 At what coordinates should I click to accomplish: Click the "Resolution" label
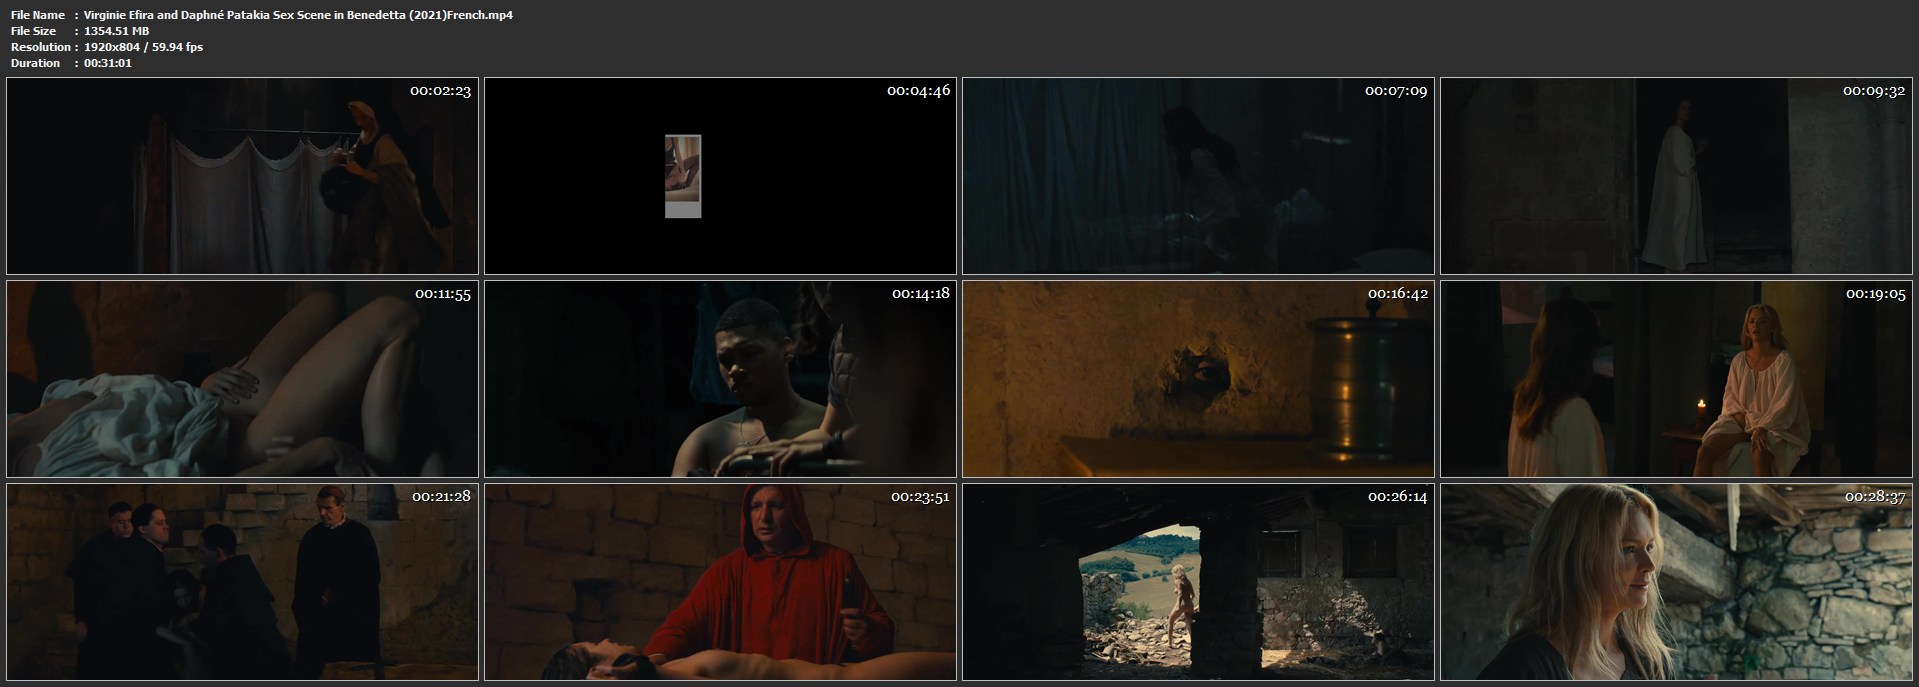pyautogui.click(x=41, y=47)
